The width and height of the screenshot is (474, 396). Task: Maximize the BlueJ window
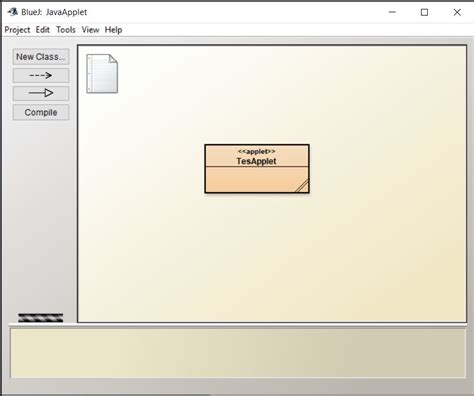click(424, 12)
